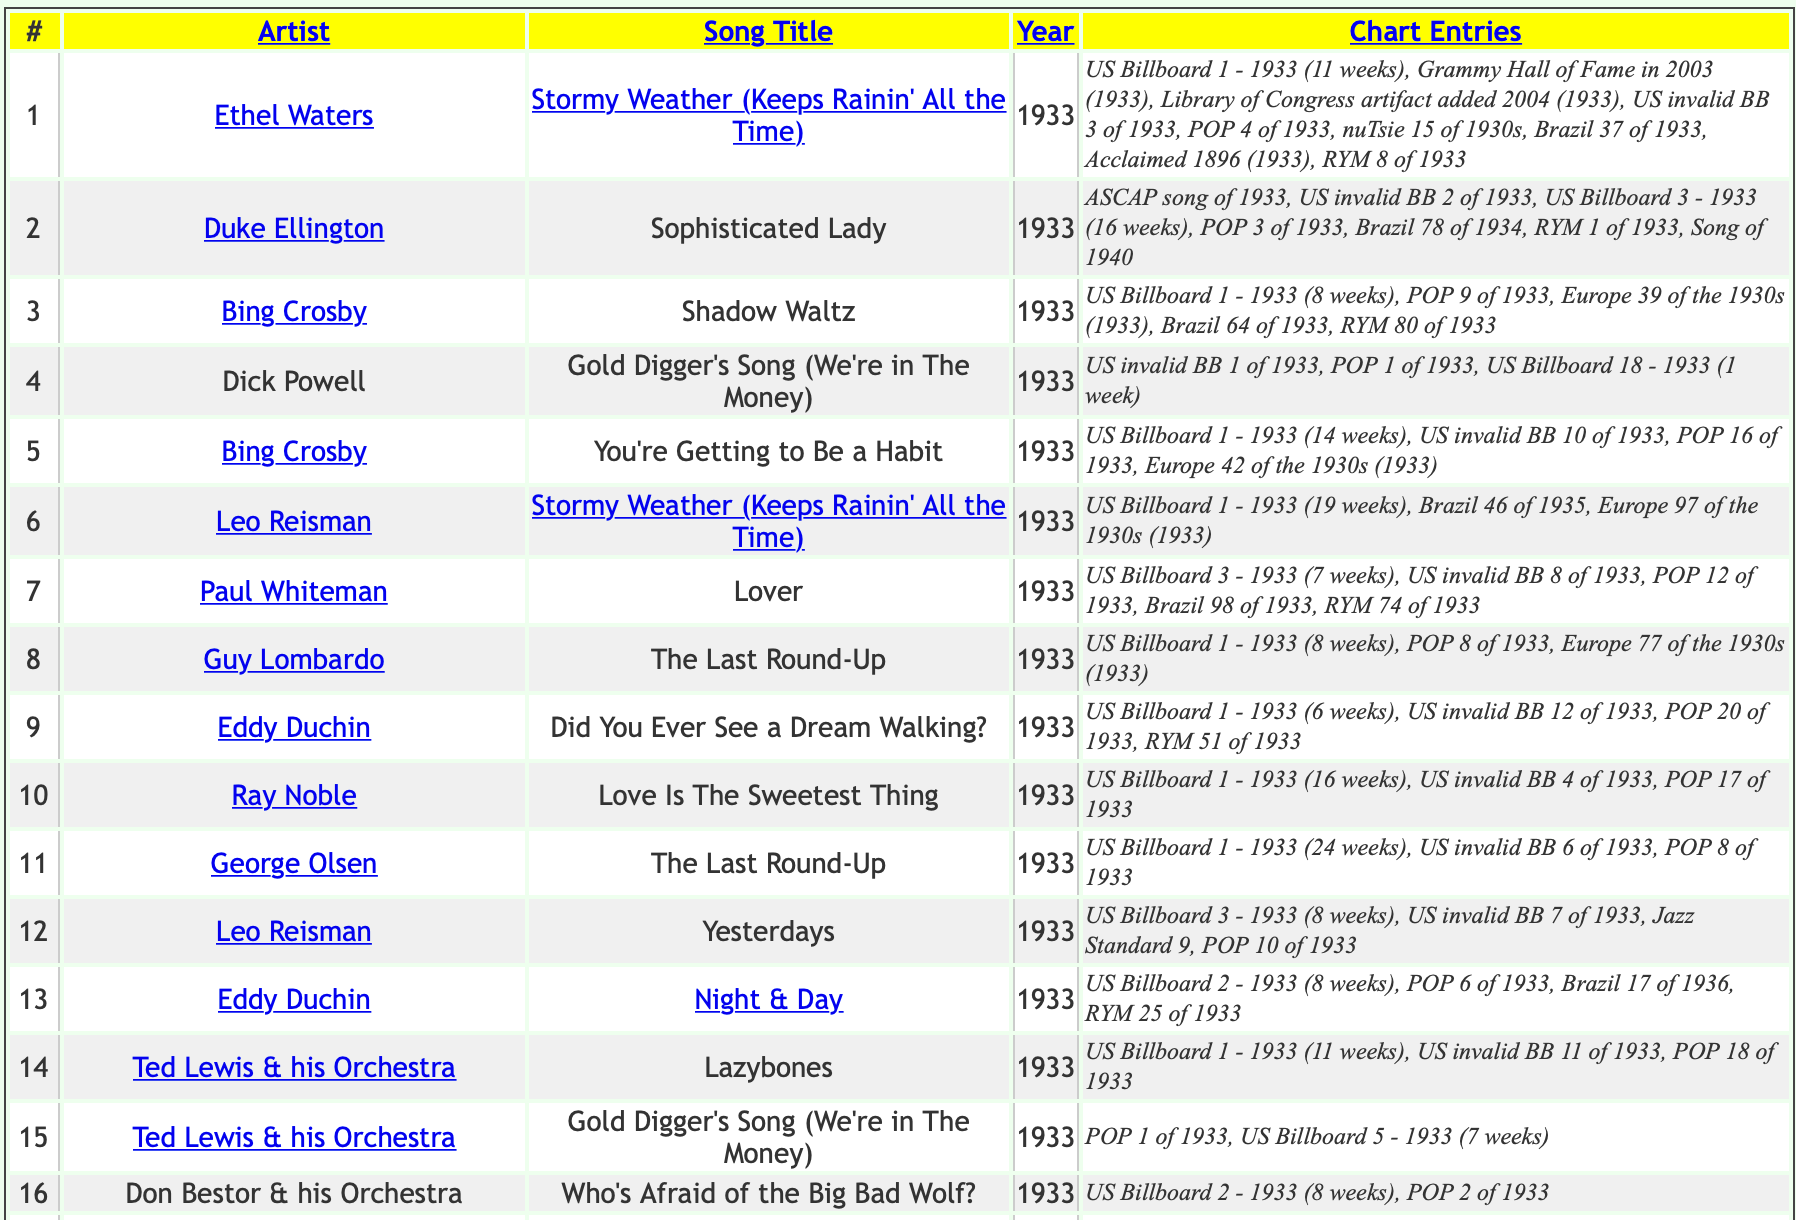Open Ted Lewis link in Gold Digger's Song row
The image size is (1796, 1220).
pyautogui.click(x=294, y=1137)
